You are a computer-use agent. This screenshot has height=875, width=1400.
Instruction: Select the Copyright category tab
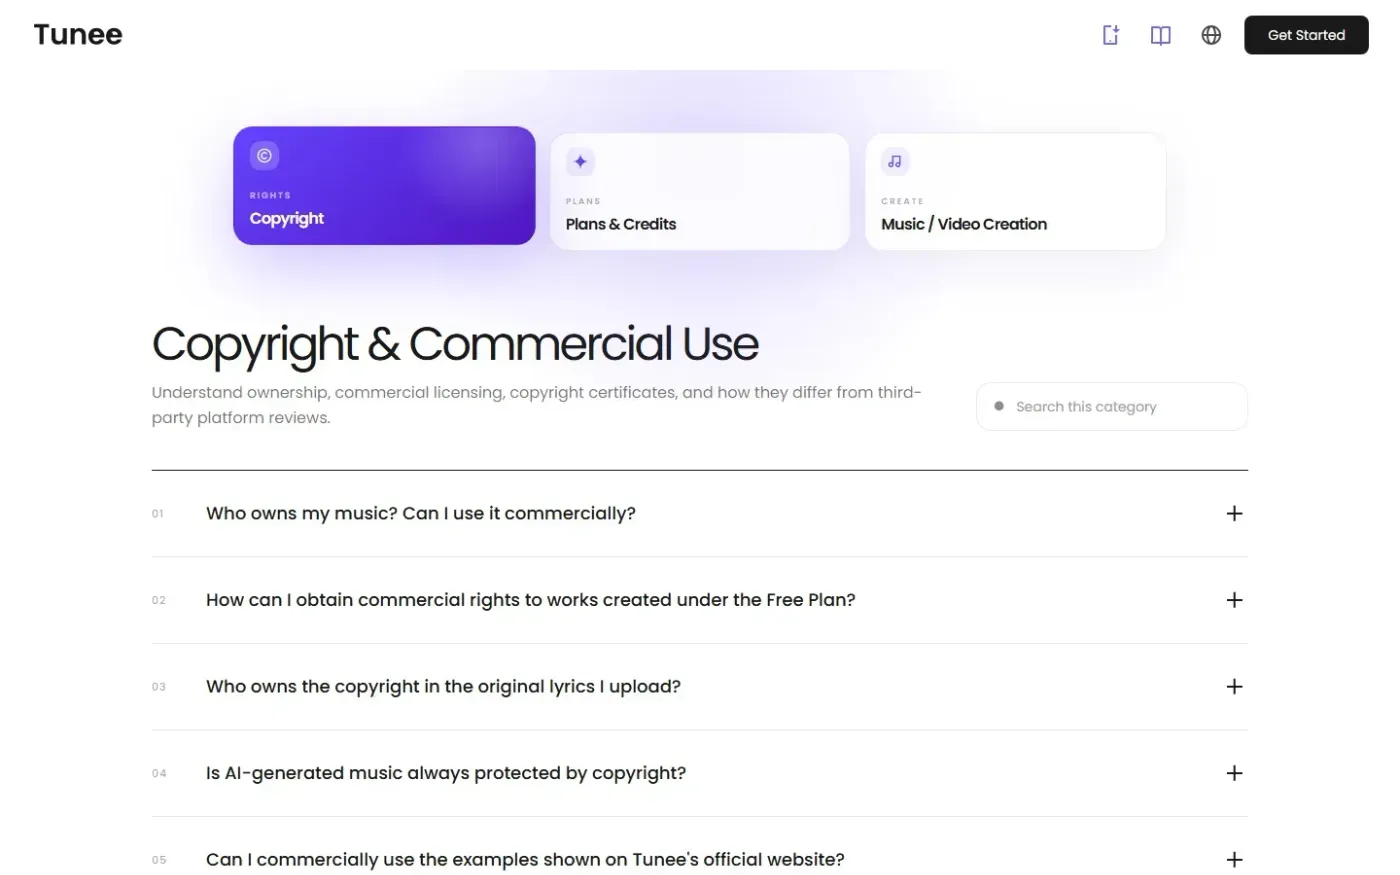384,185
